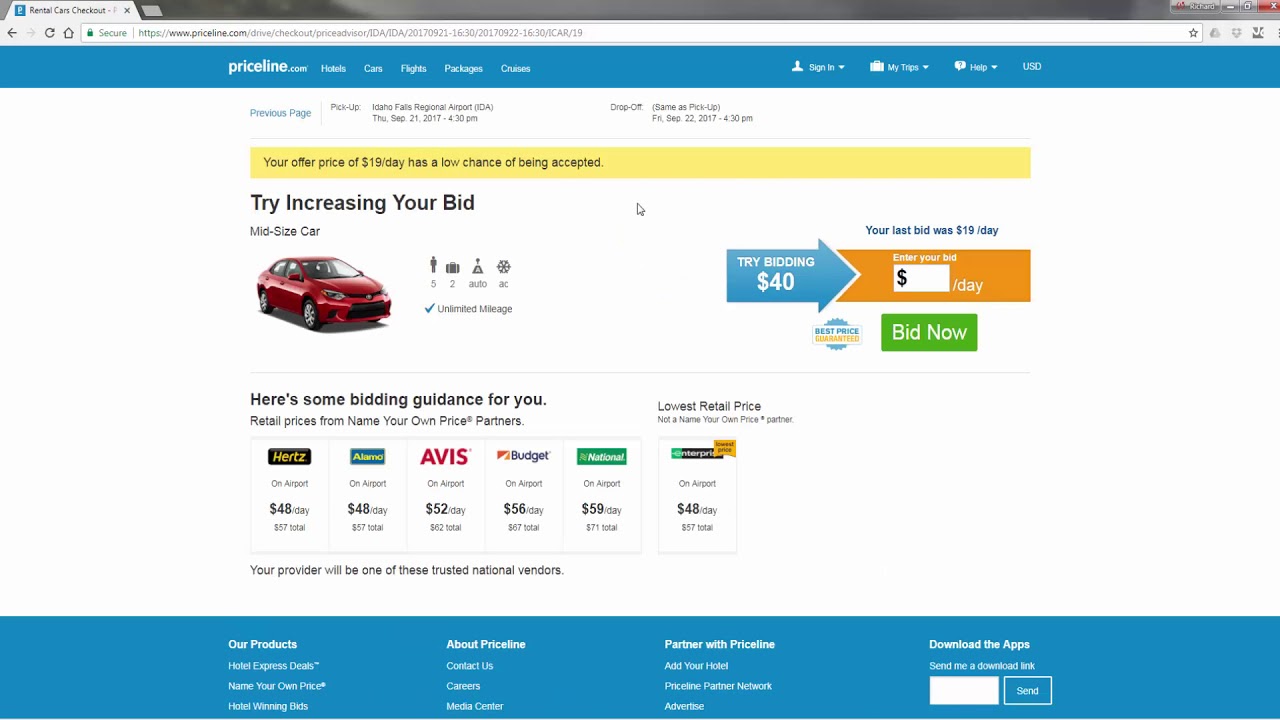This screenshot has height=720, width=1280.
Task: Click the low chance offer warning banner
Action: click(x=640, y=163)
